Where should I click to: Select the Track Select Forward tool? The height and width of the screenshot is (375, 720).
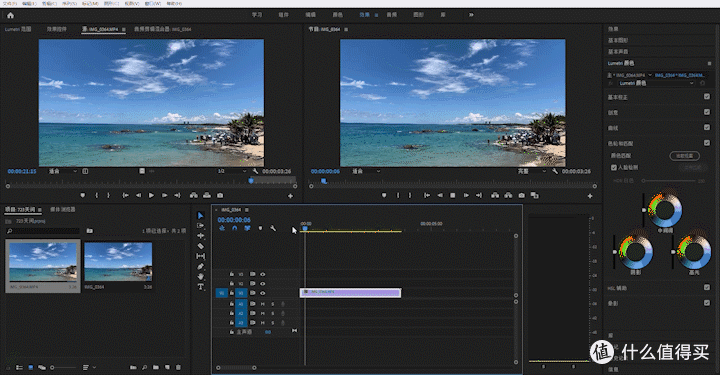click(201, 226)
